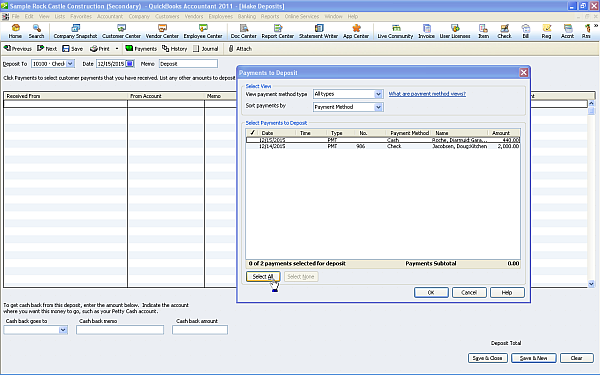Expand the Cash back goes to dropdown
Screen dimensions: 600x375
[x=63, y=330]
